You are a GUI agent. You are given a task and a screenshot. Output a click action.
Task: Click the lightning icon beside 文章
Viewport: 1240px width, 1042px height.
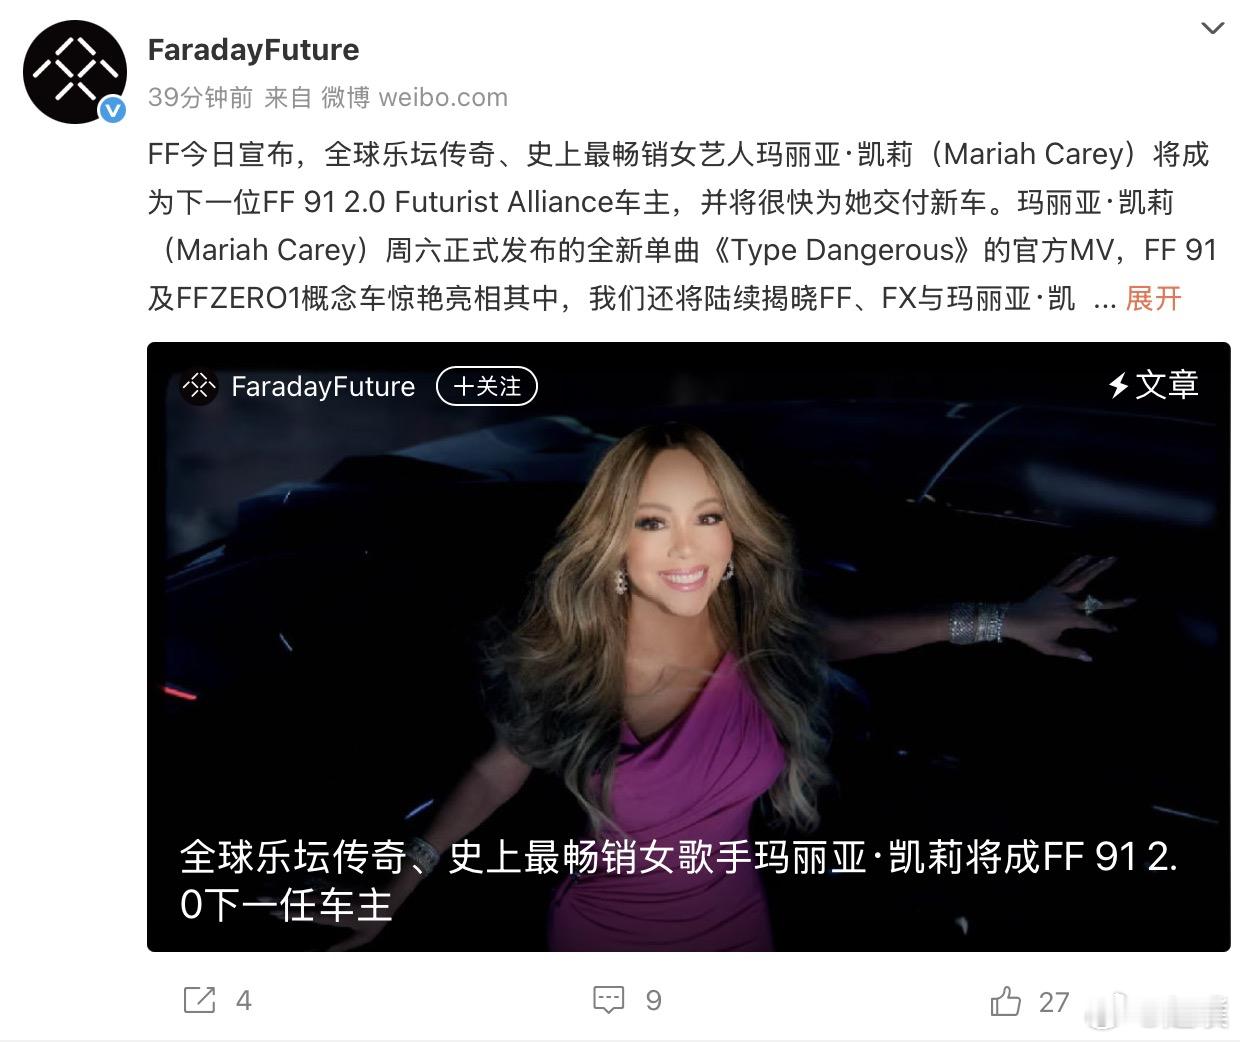(1119, 385)
